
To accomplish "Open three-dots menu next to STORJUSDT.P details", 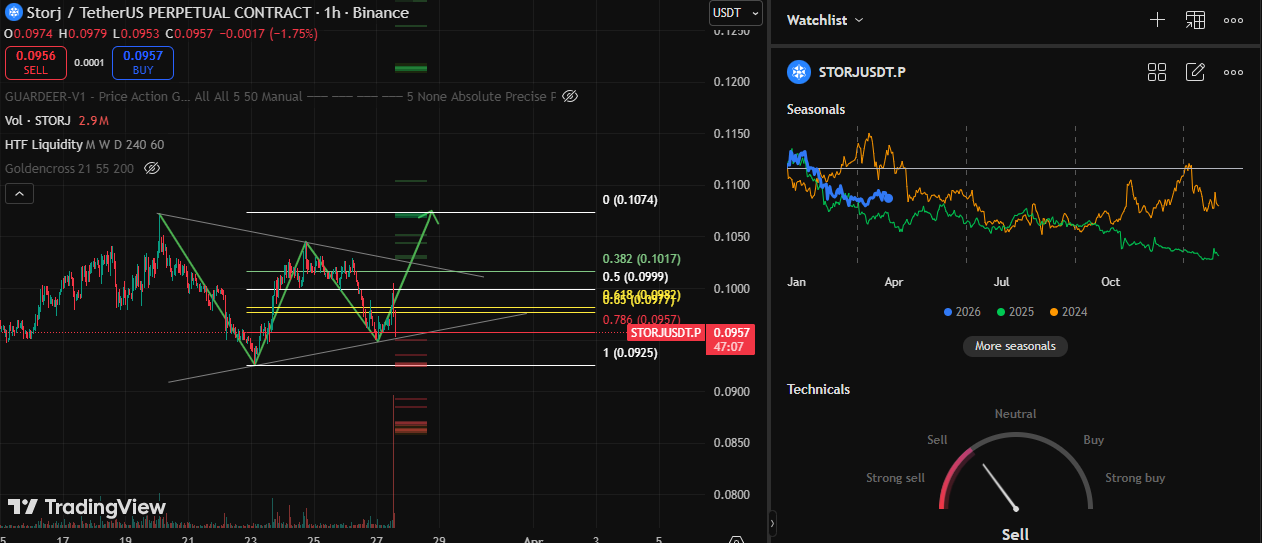I will tap(1233, 72).
